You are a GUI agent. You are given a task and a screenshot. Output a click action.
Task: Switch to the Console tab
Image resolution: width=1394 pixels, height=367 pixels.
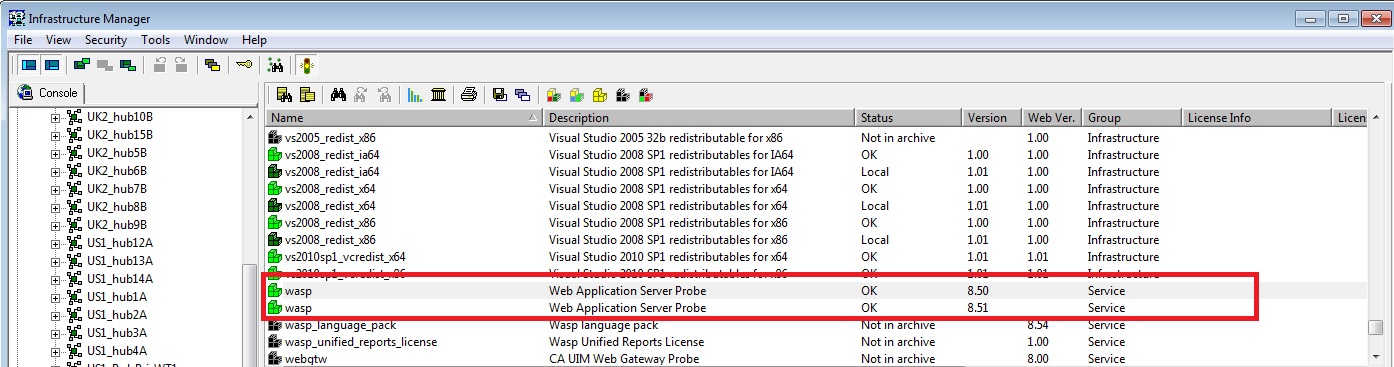pos(49,93)
